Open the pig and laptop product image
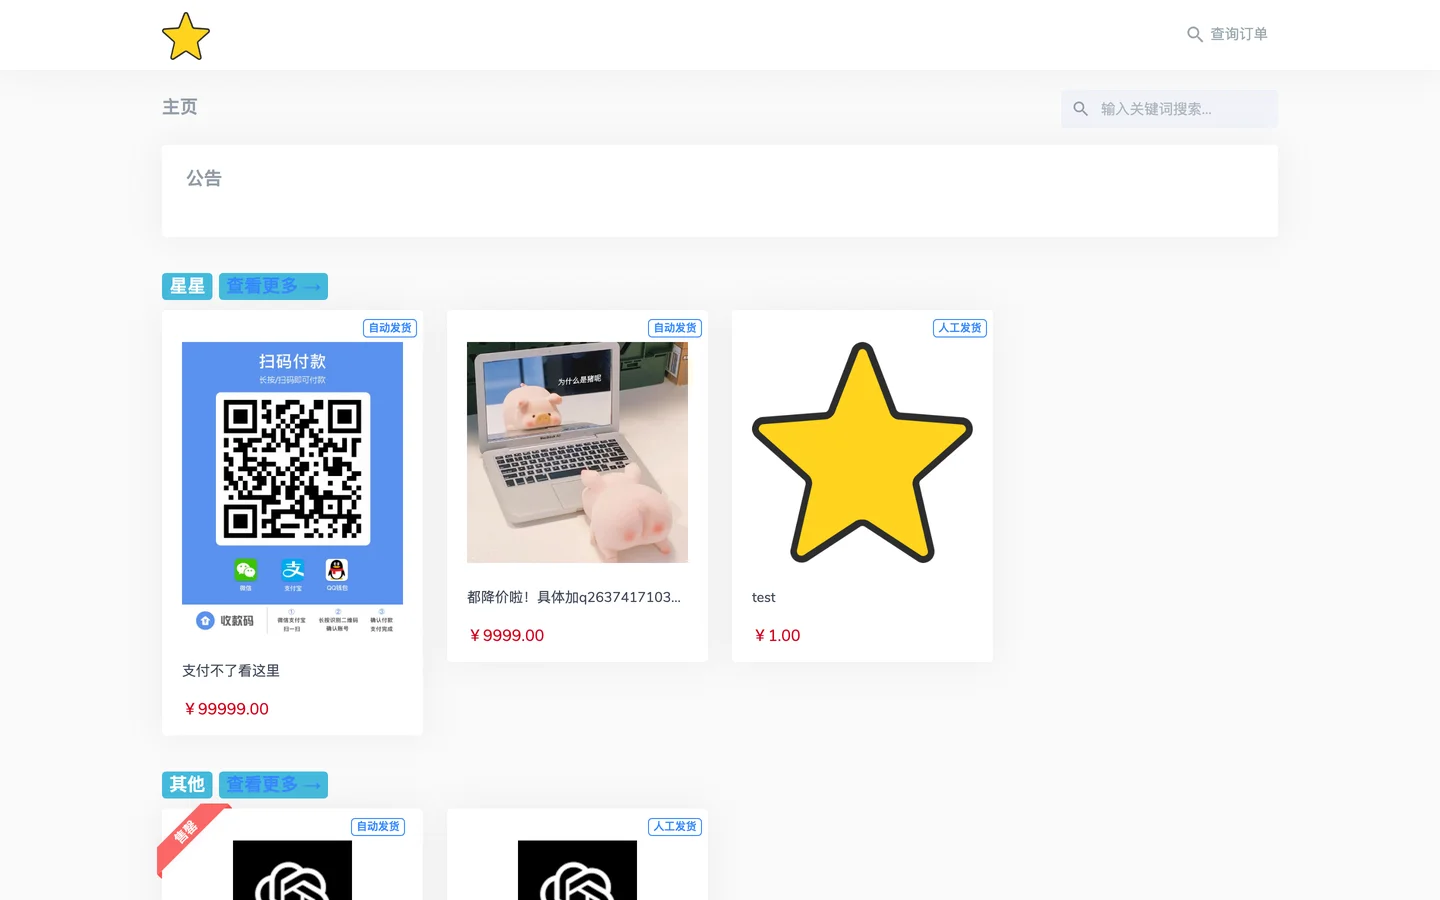 click(577, 452)
